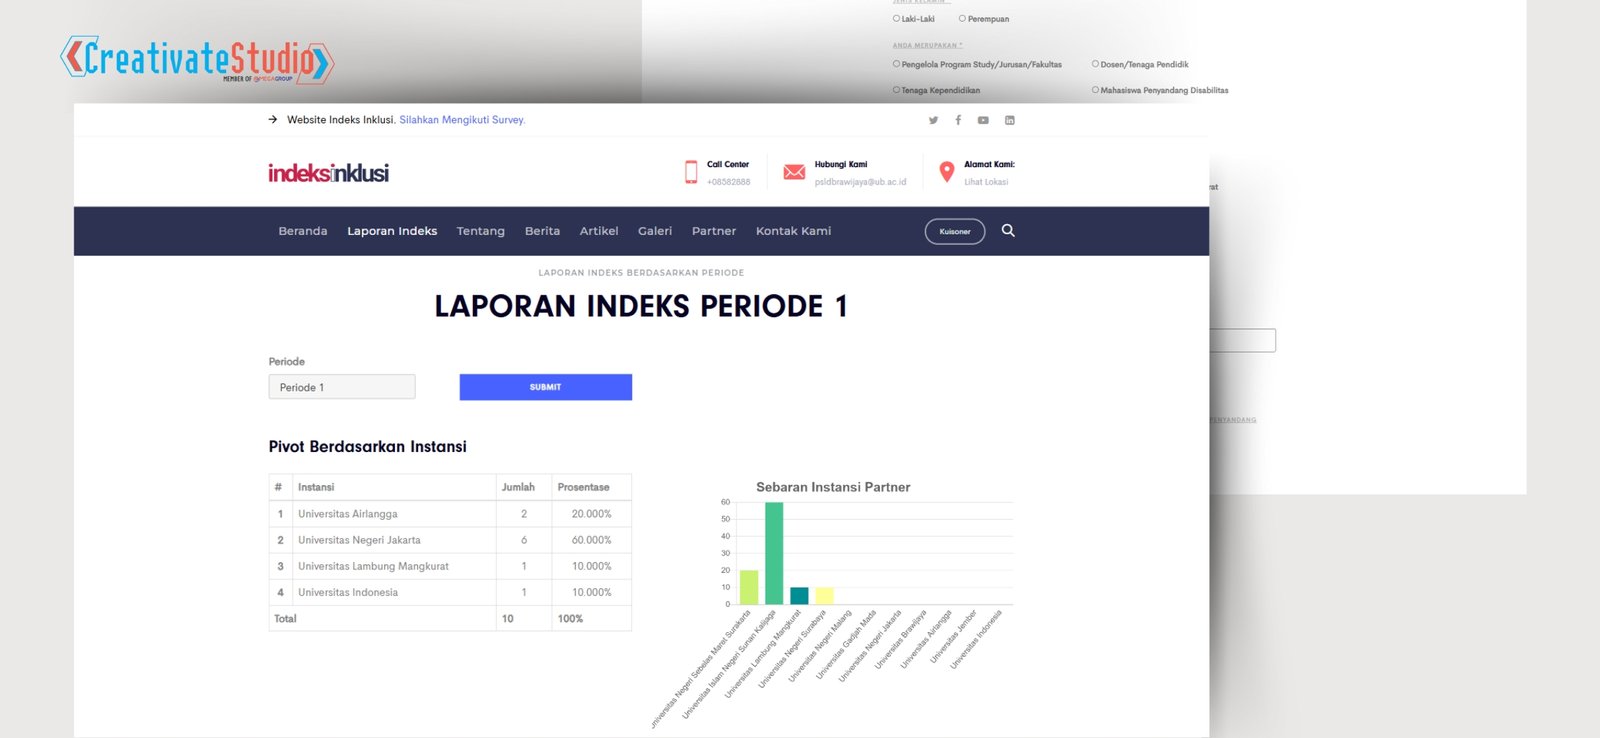
Task: Click the Kuisoner button
Action: 955,231
